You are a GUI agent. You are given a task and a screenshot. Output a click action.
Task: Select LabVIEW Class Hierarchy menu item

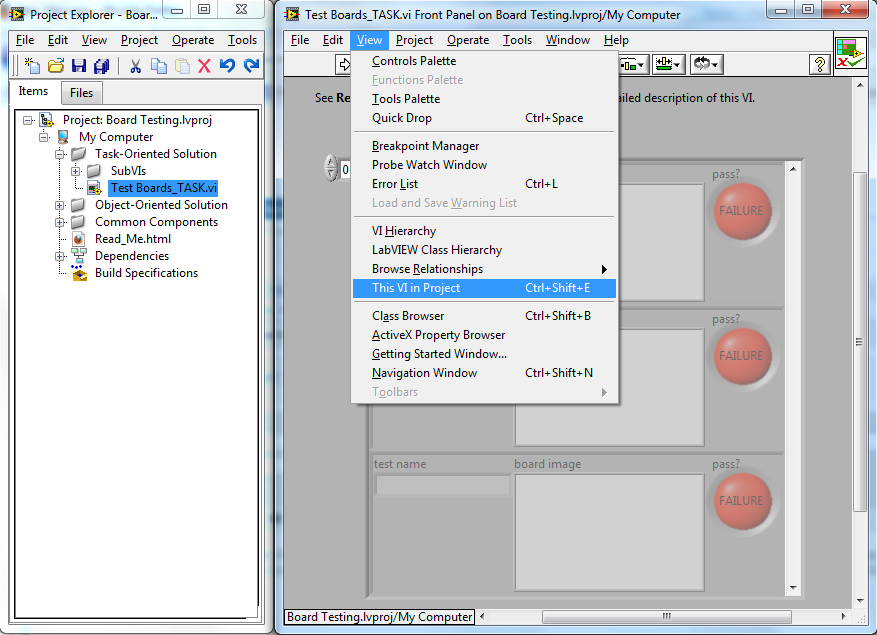click(x=484, y=250)
